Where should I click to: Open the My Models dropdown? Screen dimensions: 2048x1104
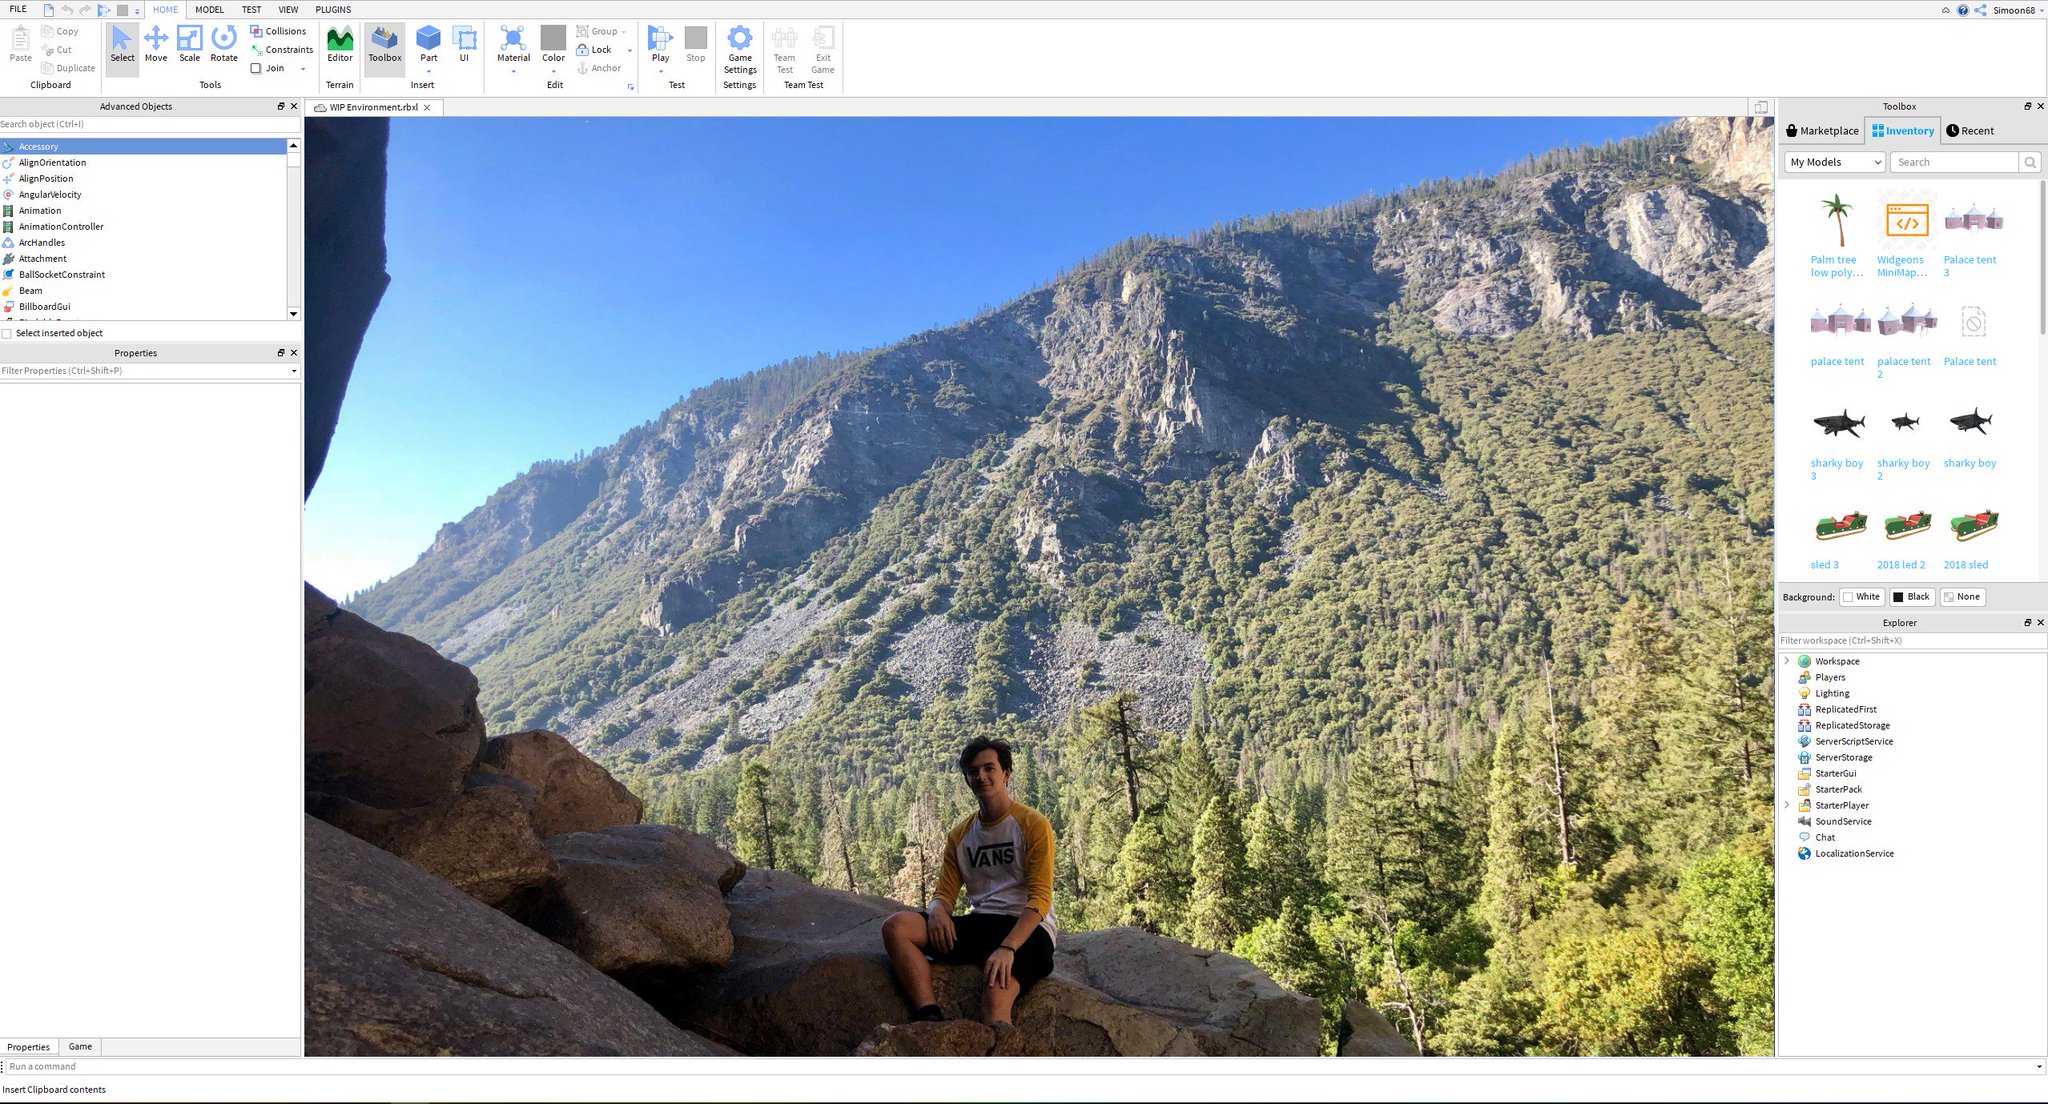[x=1834, y=162]
